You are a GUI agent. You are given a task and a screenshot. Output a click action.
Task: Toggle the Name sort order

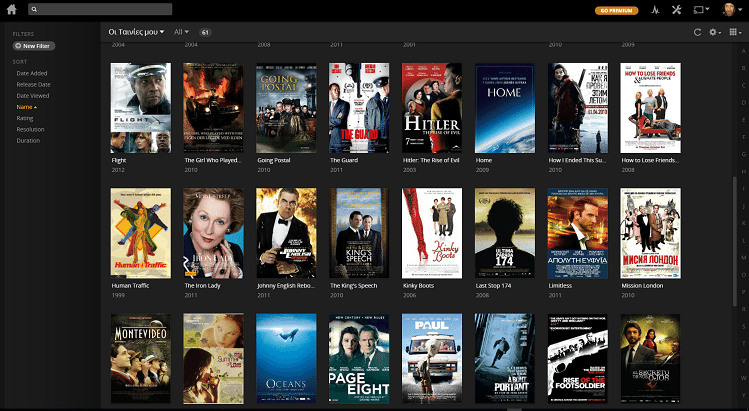click(26, 107)
